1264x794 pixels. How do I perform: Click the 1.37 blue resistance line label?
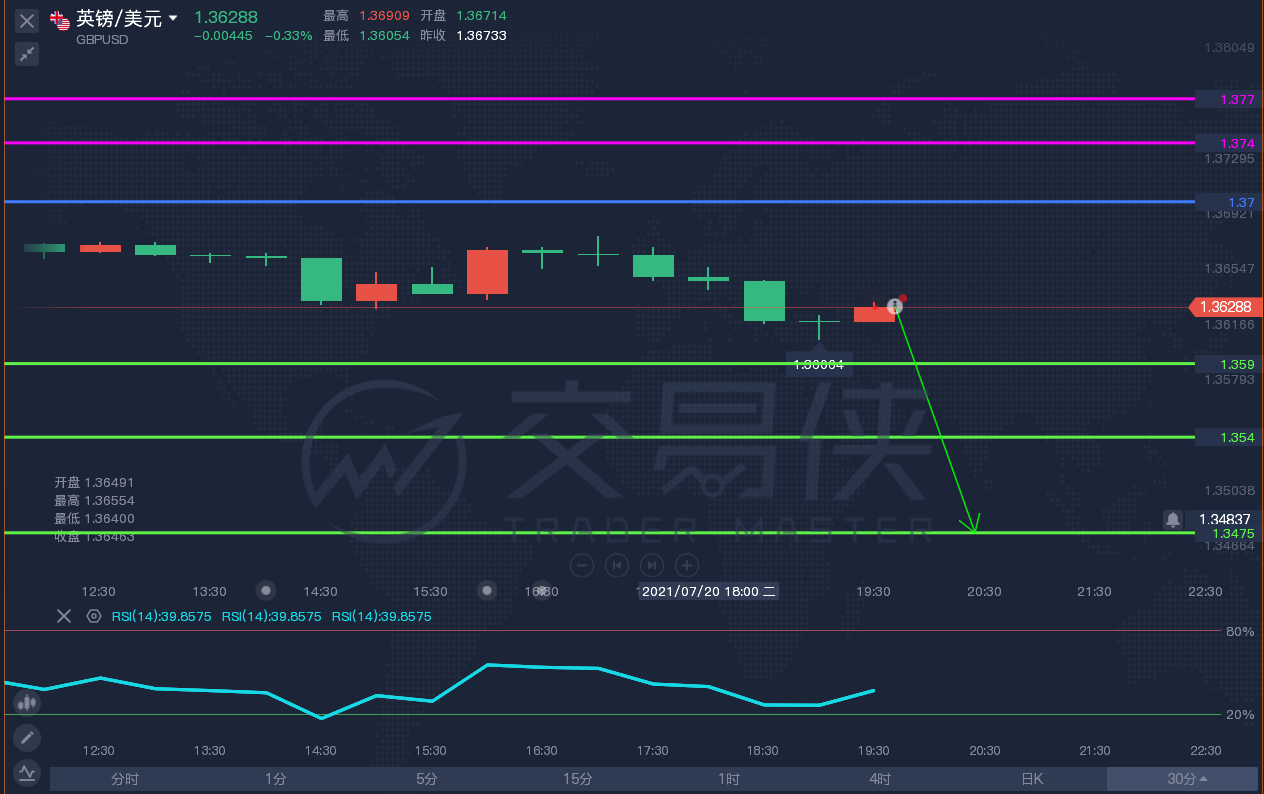[x=1228, y=202]
